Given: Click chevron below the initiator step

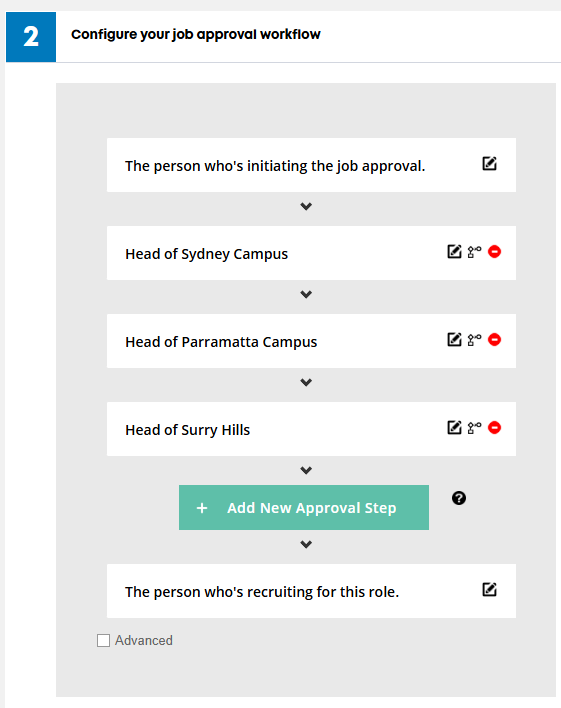Looking at the screenshot, I should point(306,206).
